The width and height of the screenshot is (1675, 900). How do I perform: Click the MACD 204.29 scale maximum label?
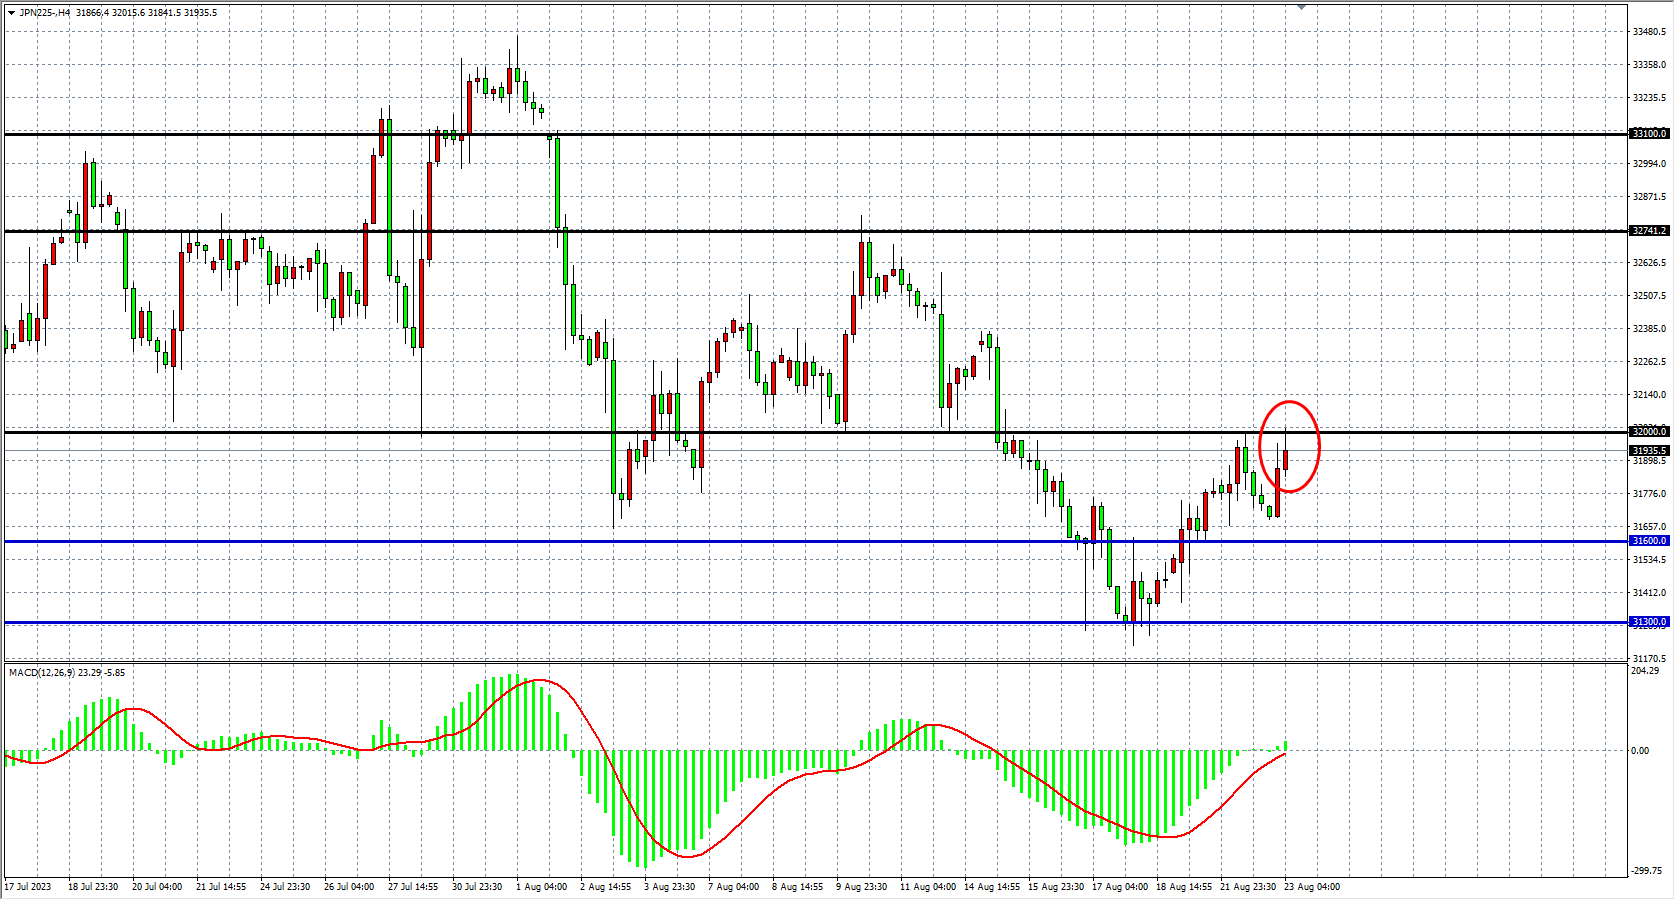click(1645, 671)
